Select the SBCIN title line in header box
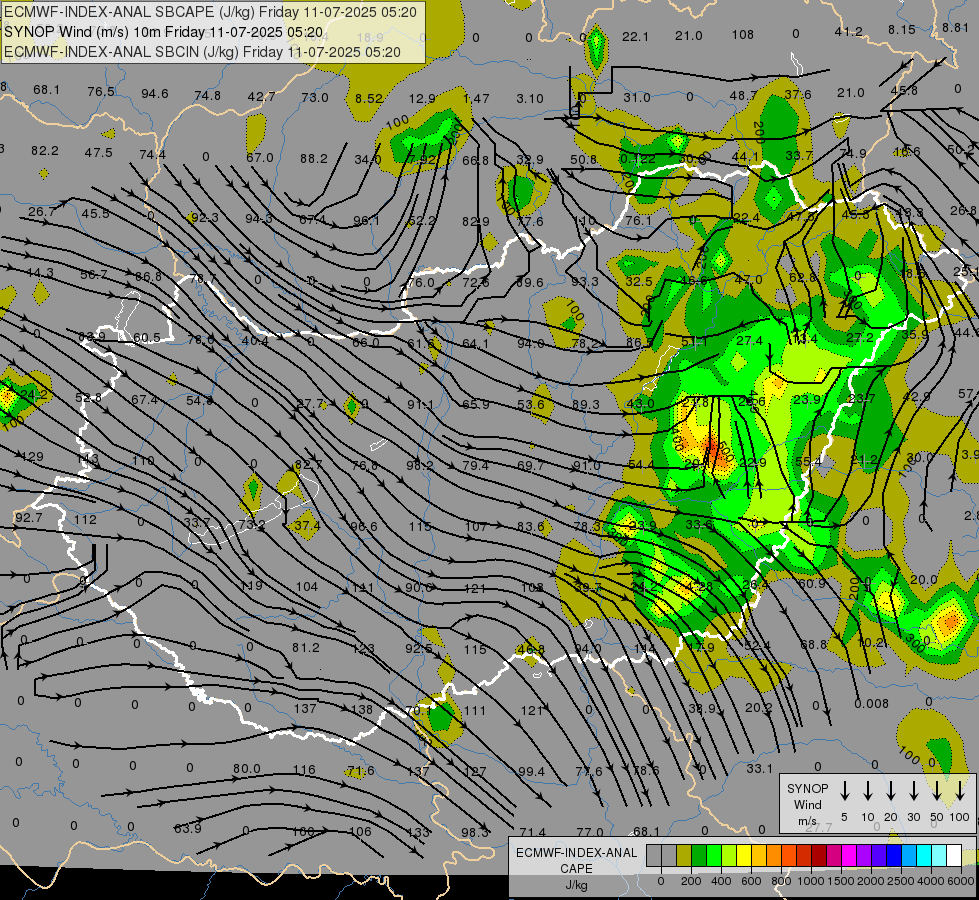979x900 pixels. [x=202, y=52]
